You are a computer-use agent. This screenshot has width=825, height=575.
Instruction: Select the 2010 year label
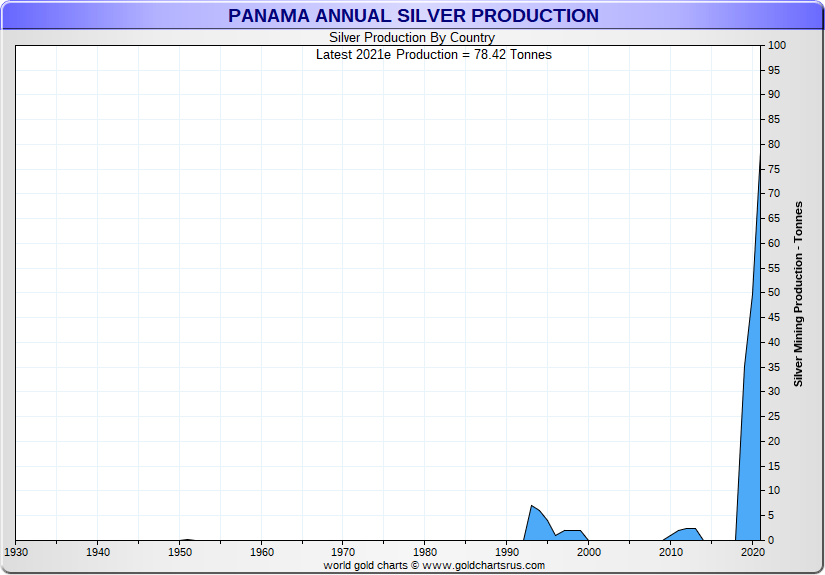tap(671, 551)
